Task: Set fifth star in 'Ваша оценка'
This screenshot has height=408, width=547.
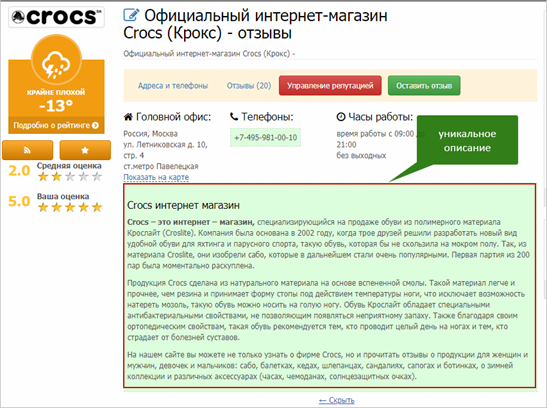Action: (x=97, y=208)
